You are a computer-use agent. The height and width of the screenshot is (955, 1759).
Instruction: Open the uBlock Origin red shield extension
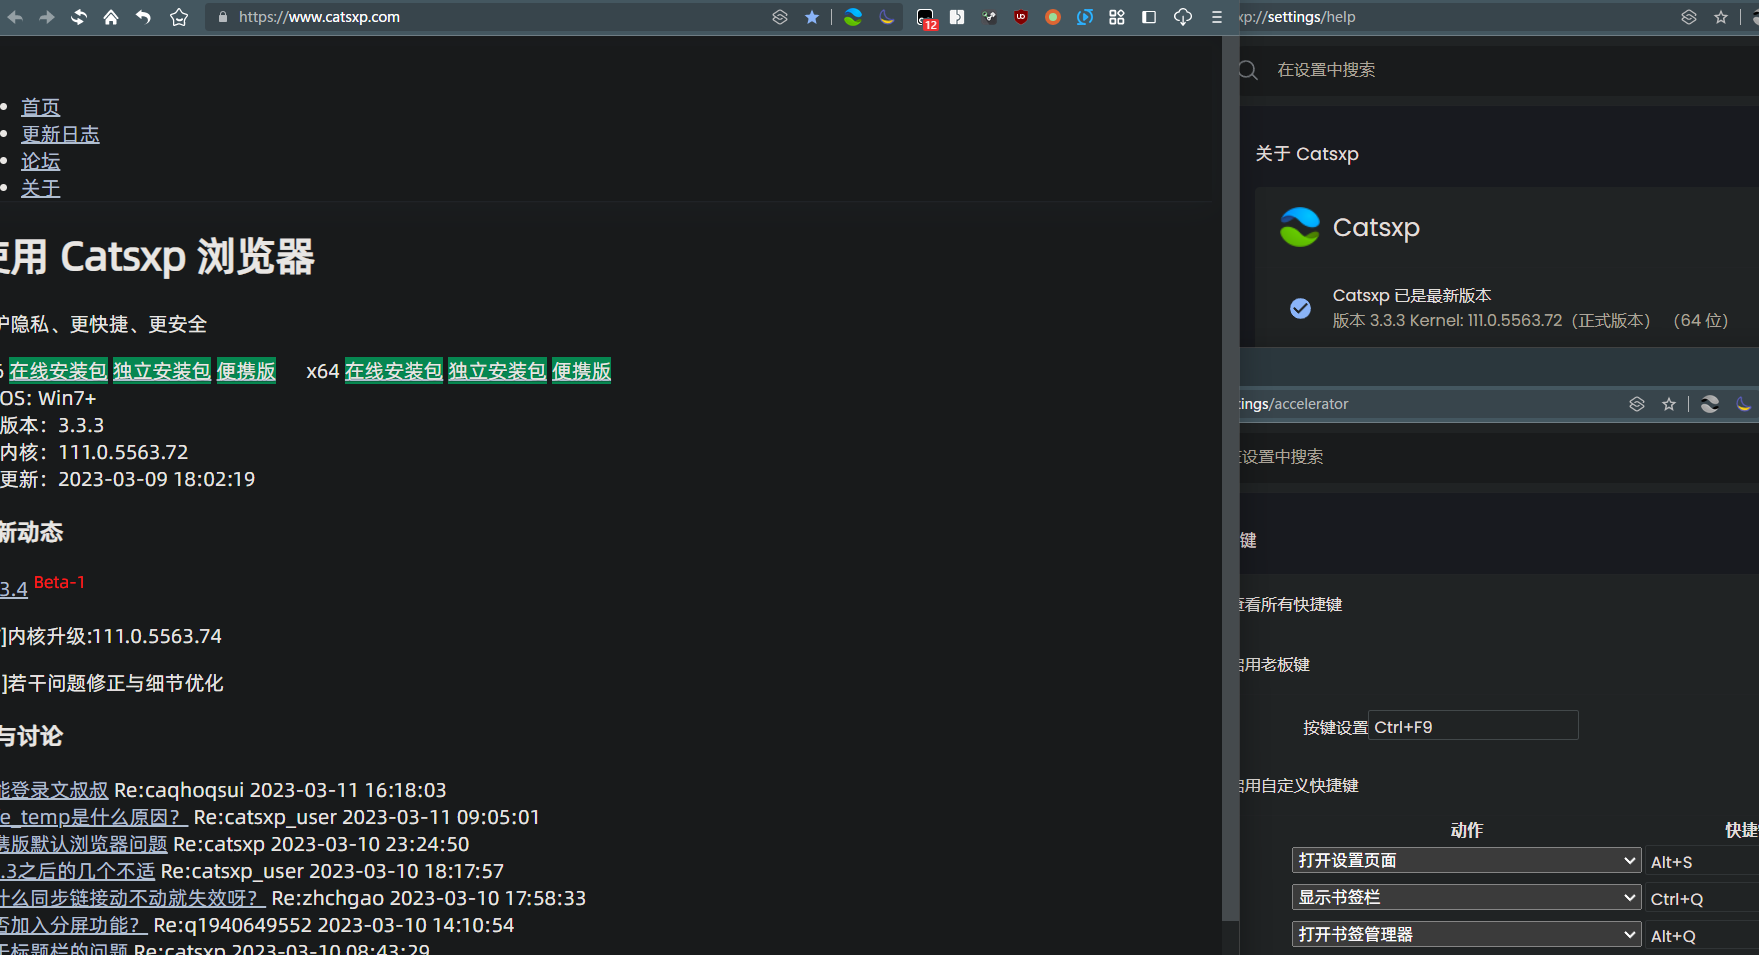(x=1021, y=17)
